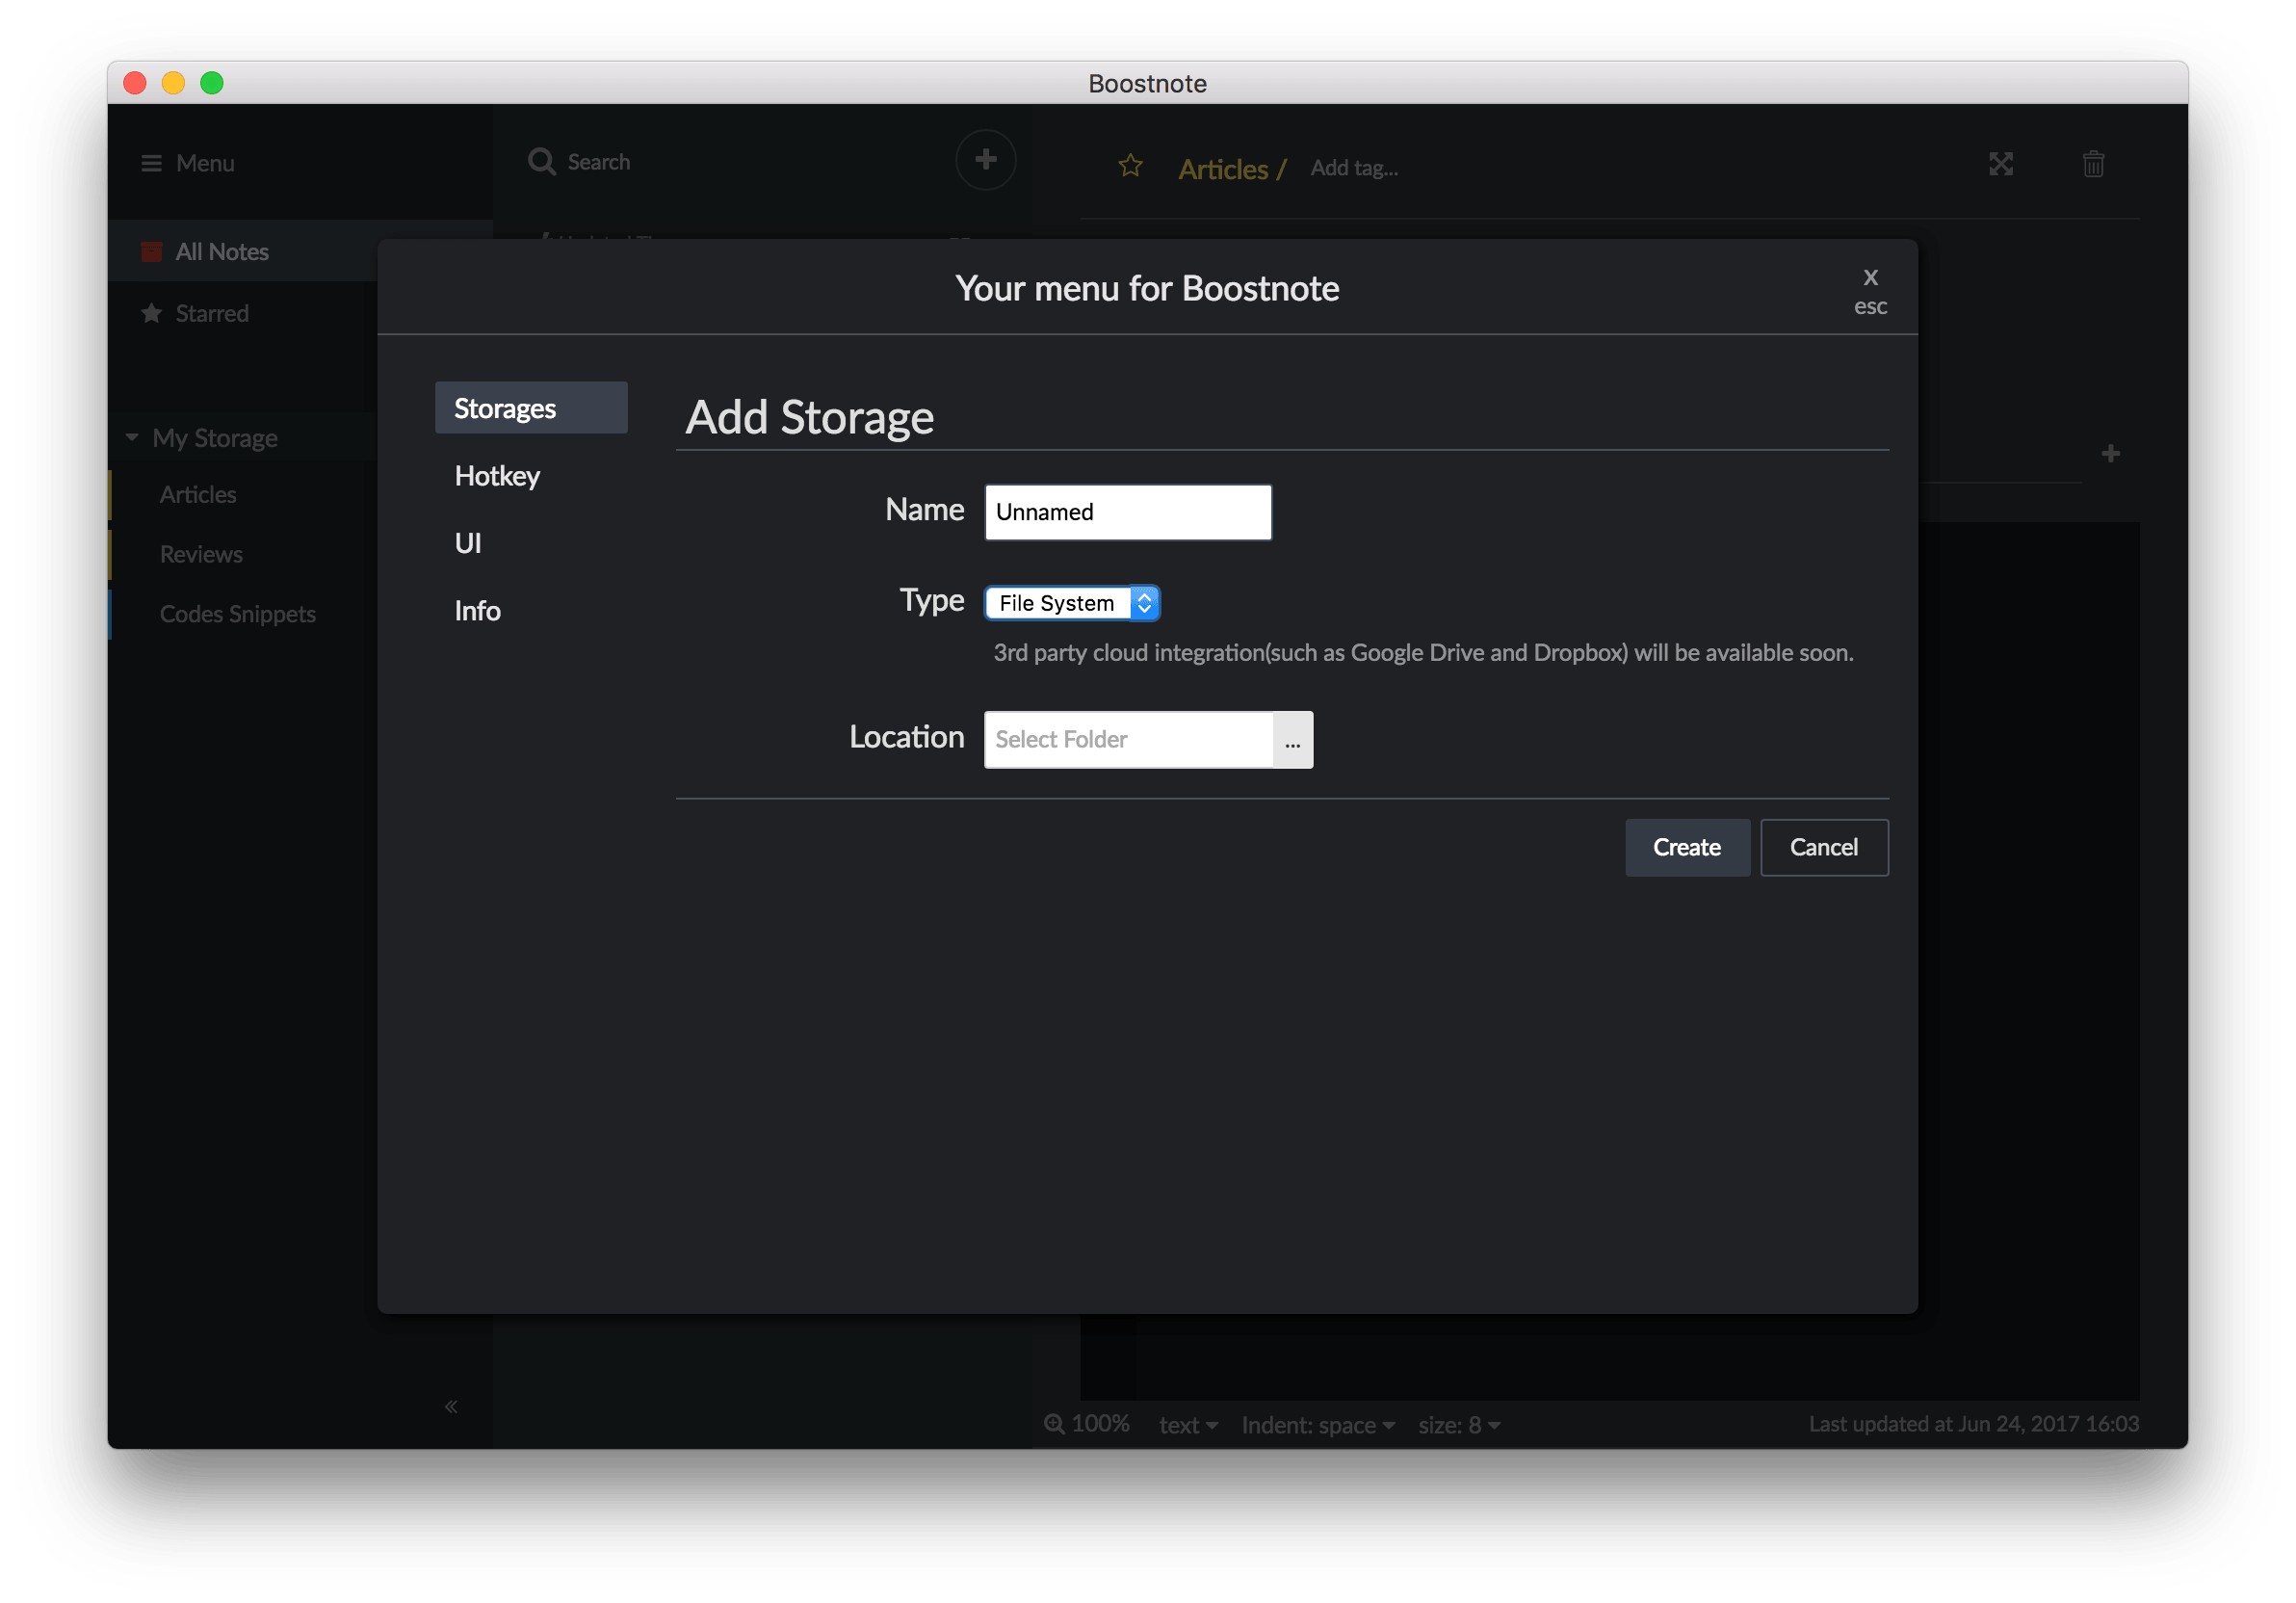Click the search magnifier icon
This screenshot has width=2296, height=1603.
pos(541,161)
